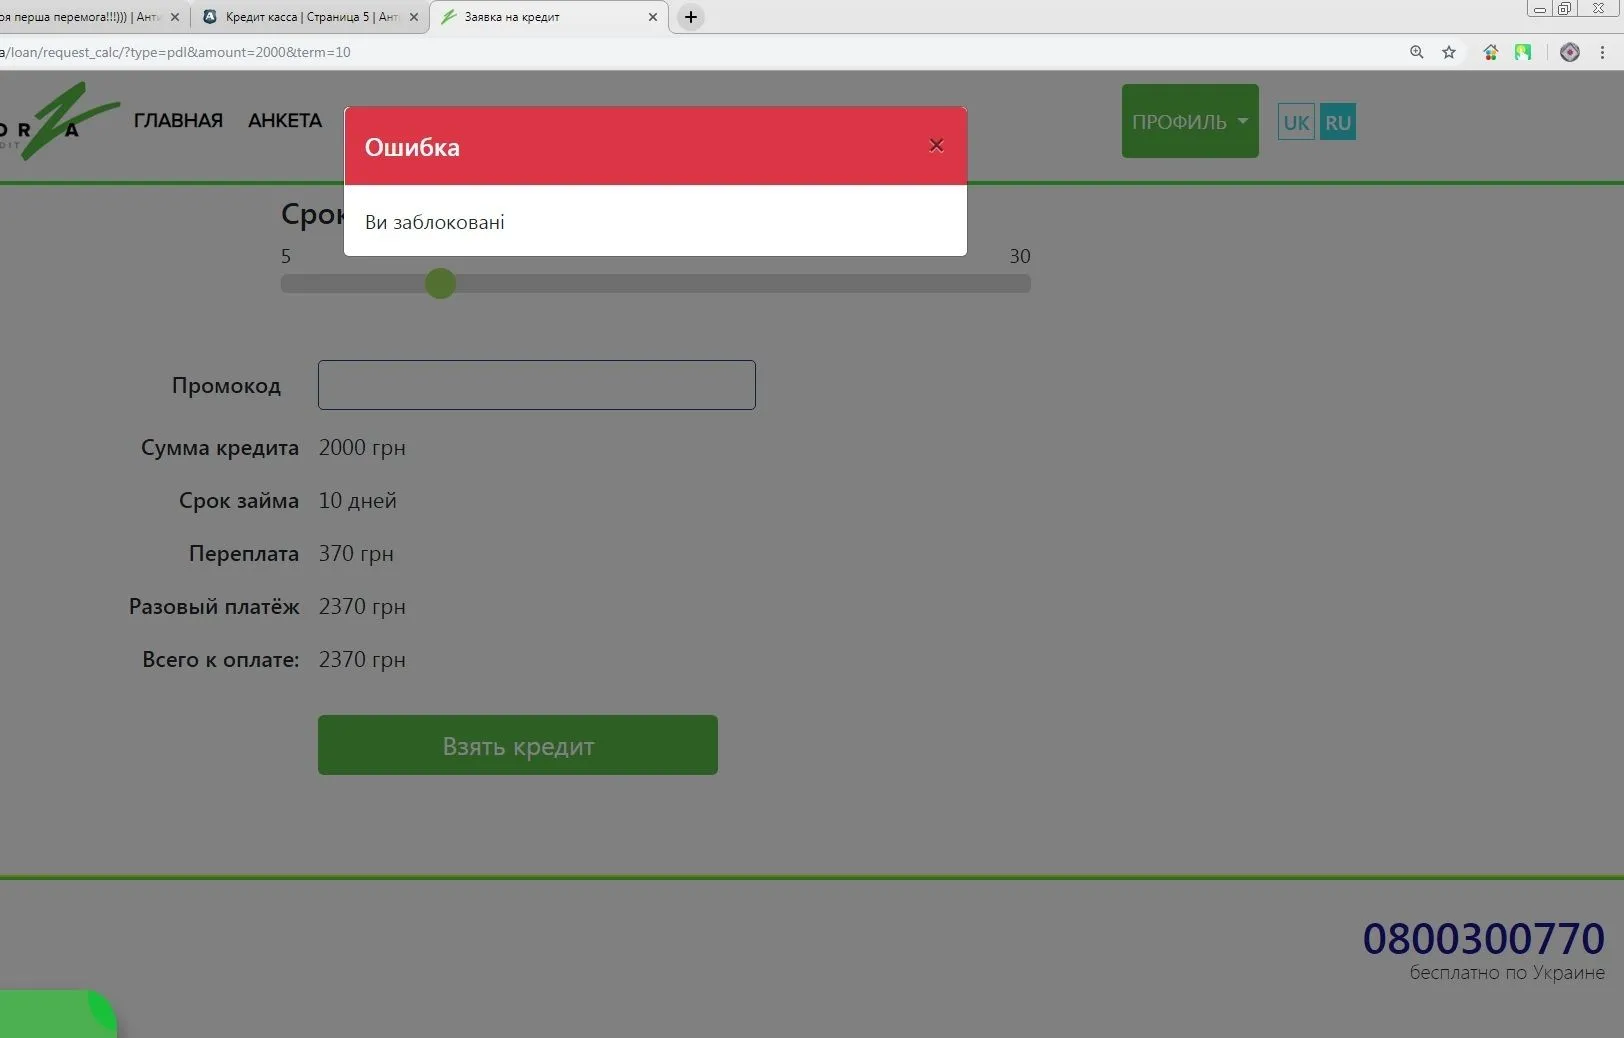
Task: Click the 0800300770 phone number
Action: [x=1482, y=938]
